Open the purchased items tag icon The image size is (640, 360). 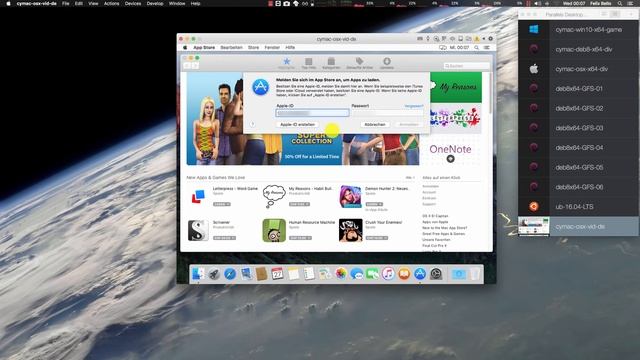point(359,63)
